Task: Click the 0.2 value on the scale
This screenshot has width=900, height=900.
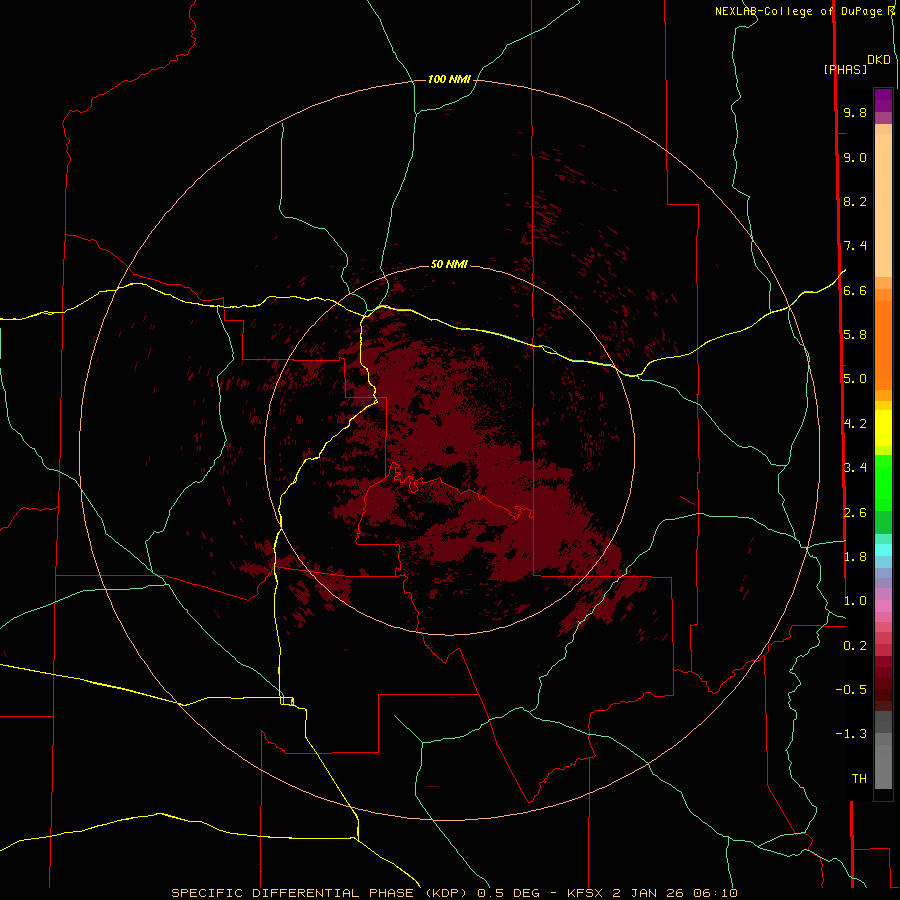Action: pyautogui.click(x=855, y=646)
